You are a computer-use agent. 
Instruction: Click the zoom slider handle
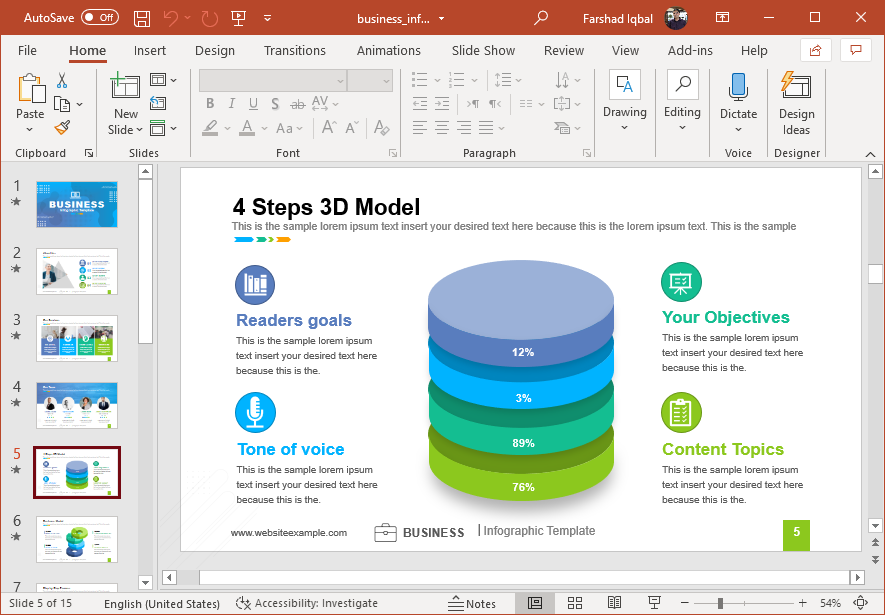[x=720, y=603]
